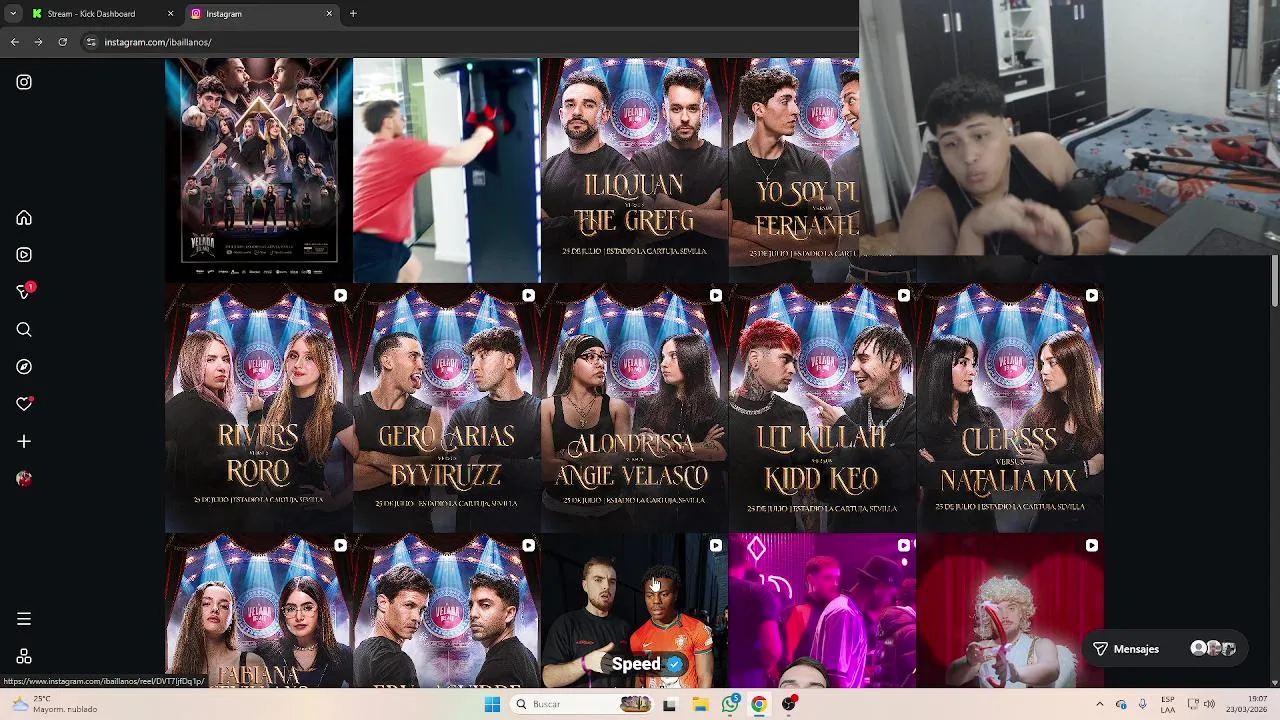This screenshot has height=720, width=1280.
Task: Click the address bar URL instagram.com/ibaillanos
Action: point(158,42)
